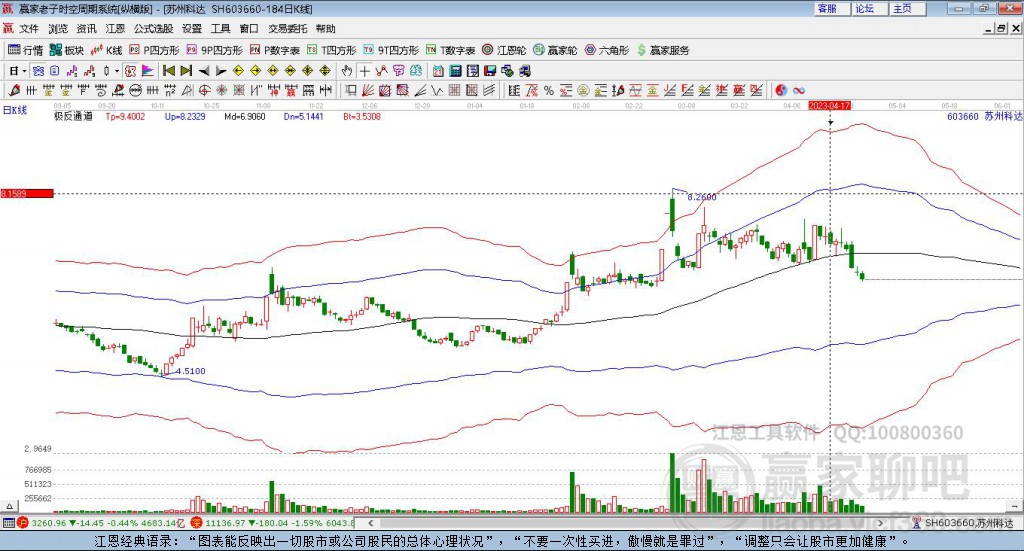
Task: Open the 交易委托 menu
Action: [x=287, y=29]
